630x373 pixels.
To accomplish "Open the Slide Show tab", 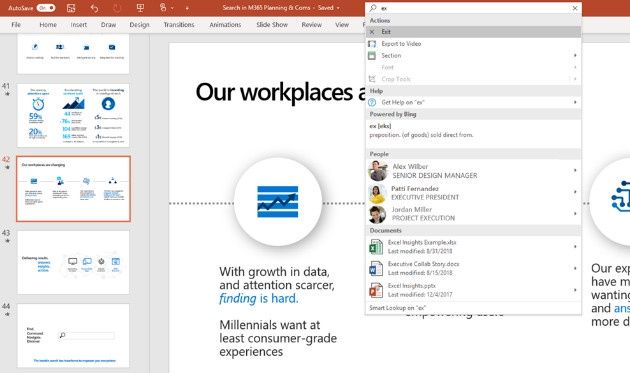I will tap(272, 25).
